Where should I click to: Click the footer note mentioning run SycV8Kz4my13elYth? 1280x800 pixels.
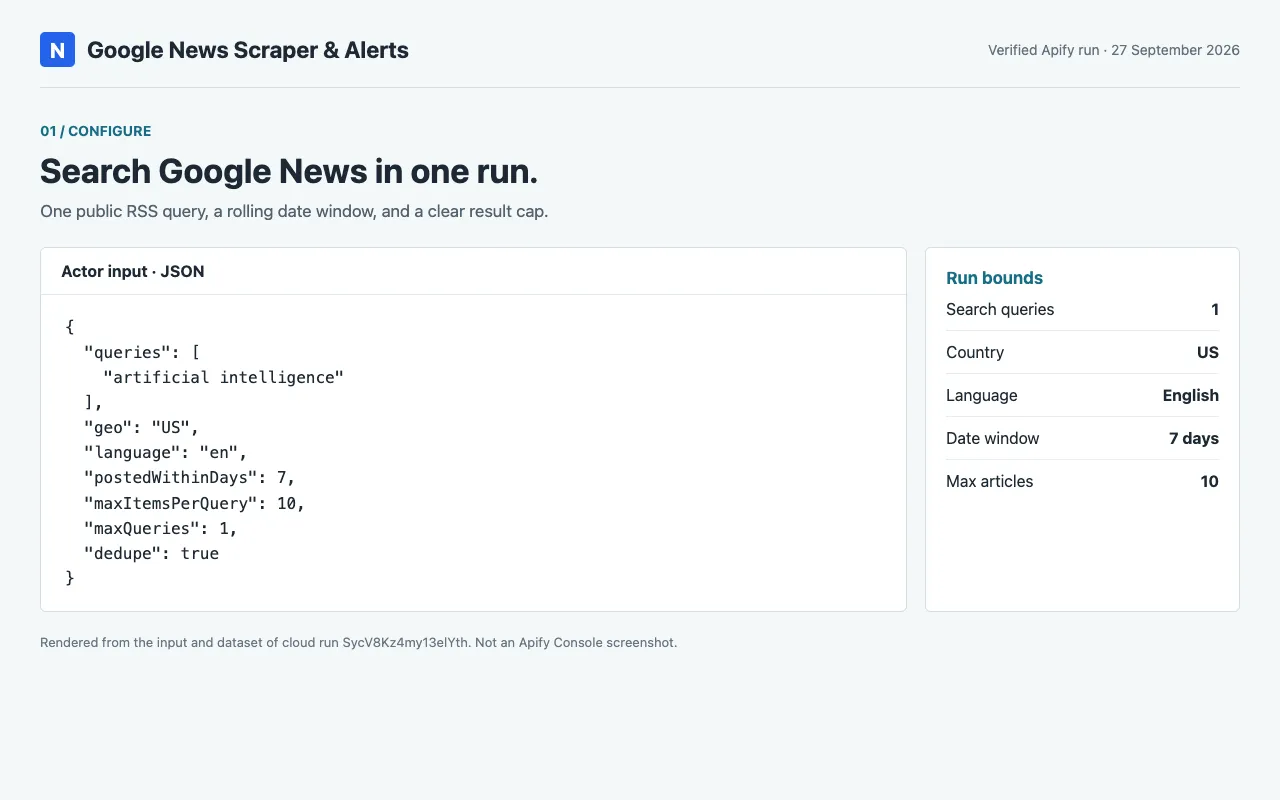(359, 642)
